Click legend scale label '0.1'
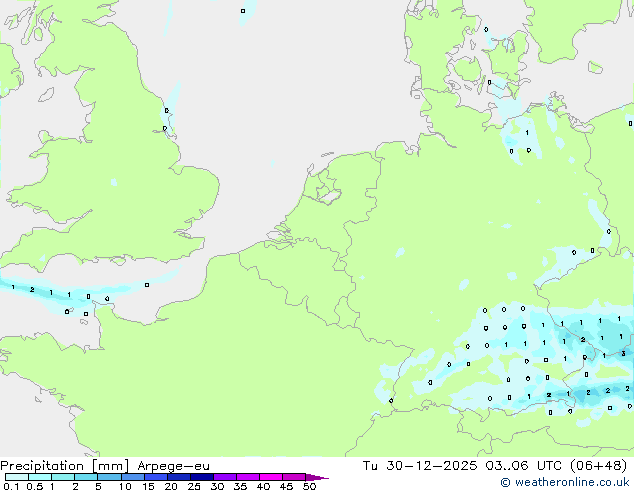This screenshot has width=634, height=490. click(11, 486)
